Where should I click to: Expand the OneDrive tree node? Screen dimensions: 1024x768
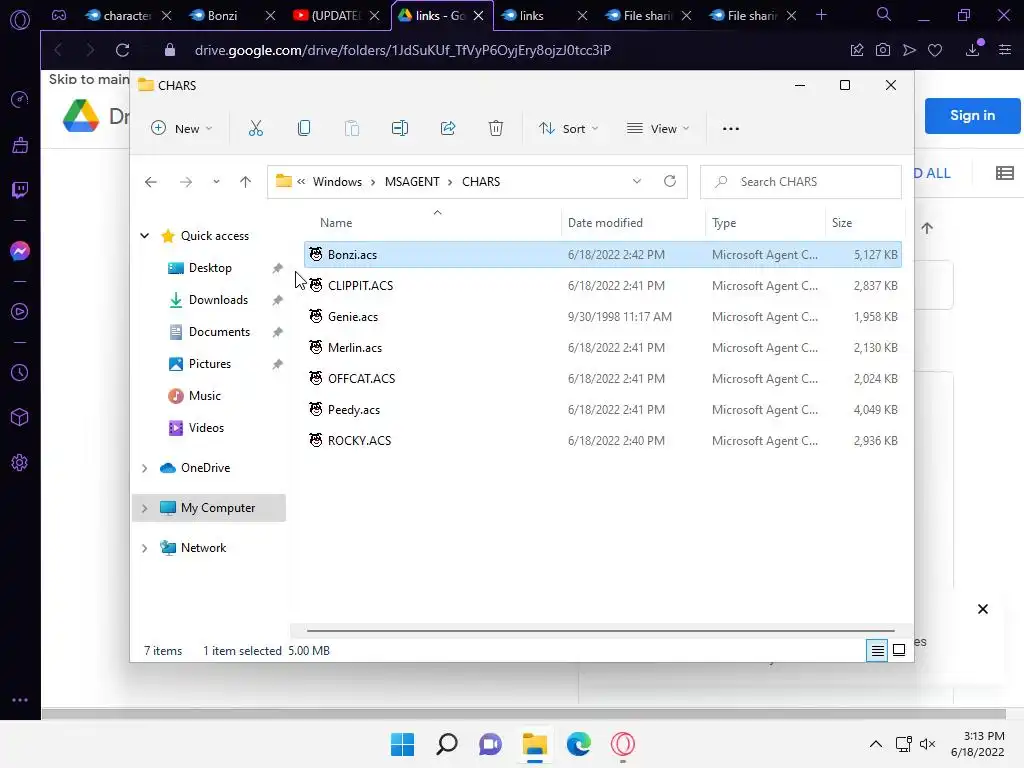tap(144, 468)
